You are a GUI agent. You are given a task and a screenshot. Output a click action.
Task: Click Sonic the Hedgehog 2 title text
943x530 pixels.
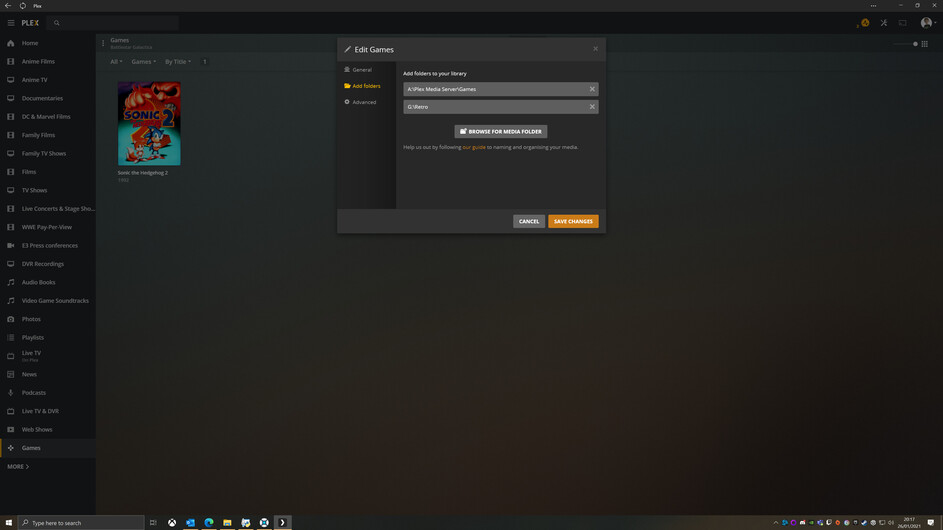click(143, 173)
